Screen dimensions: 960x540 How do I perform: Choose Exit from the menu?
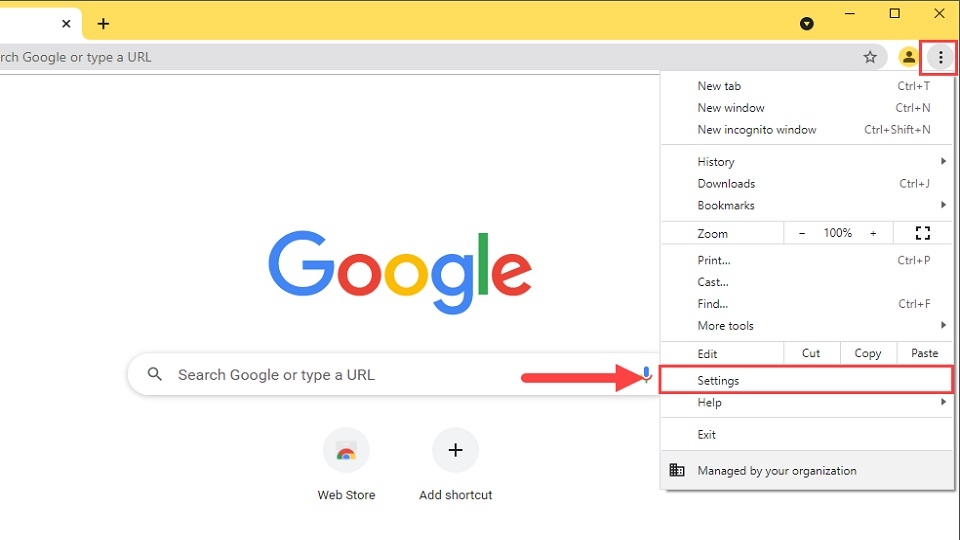[x=808, y=435]
